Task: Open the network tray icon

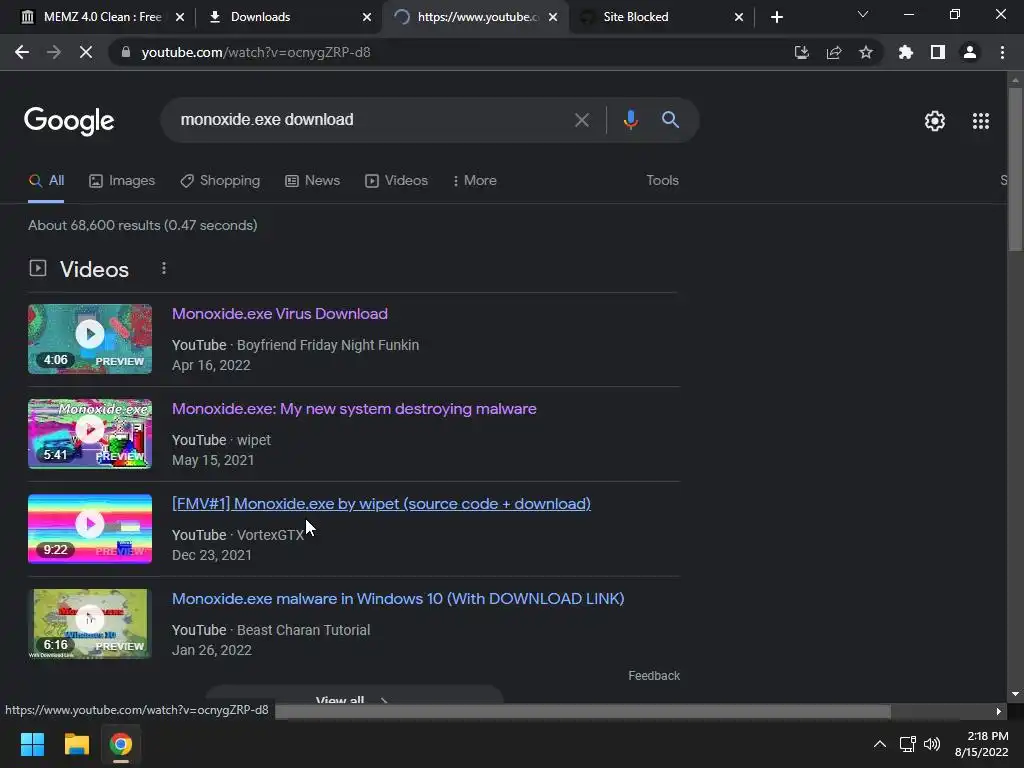Action: [907, 744]
